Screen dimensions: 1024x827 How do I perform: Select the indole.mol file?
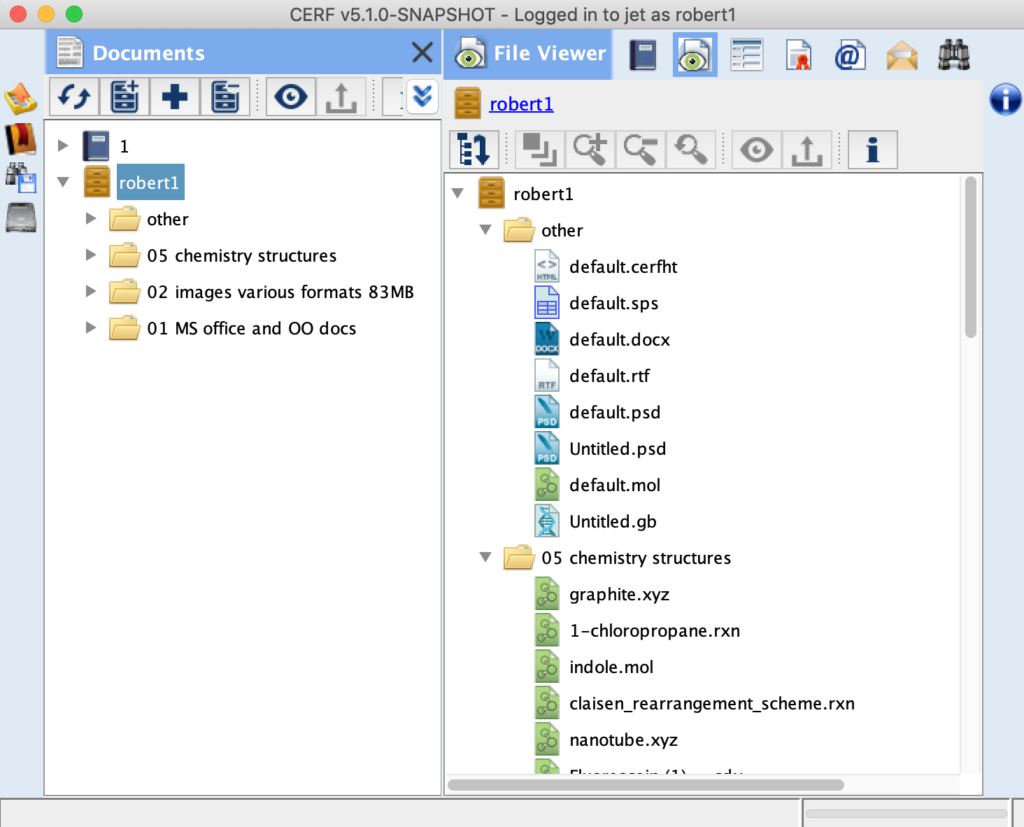point(610,667)
